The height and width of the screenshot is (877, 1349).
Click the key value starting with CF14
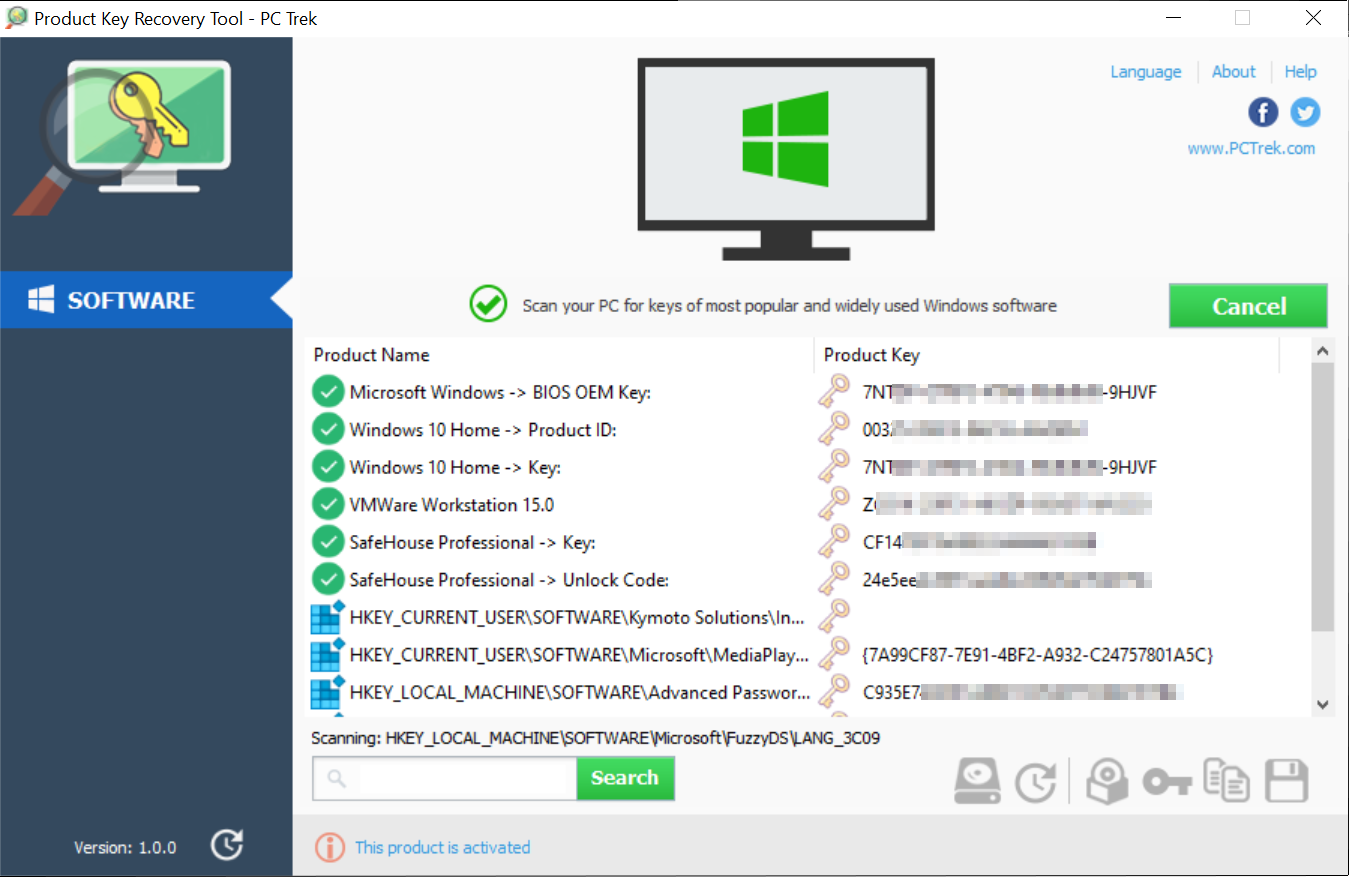tap(979, 542)
